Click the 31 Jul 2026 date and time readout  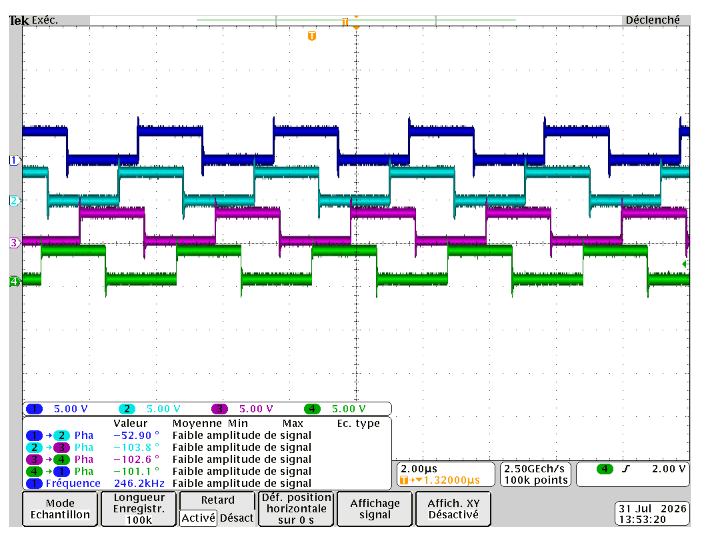[652, 514]
